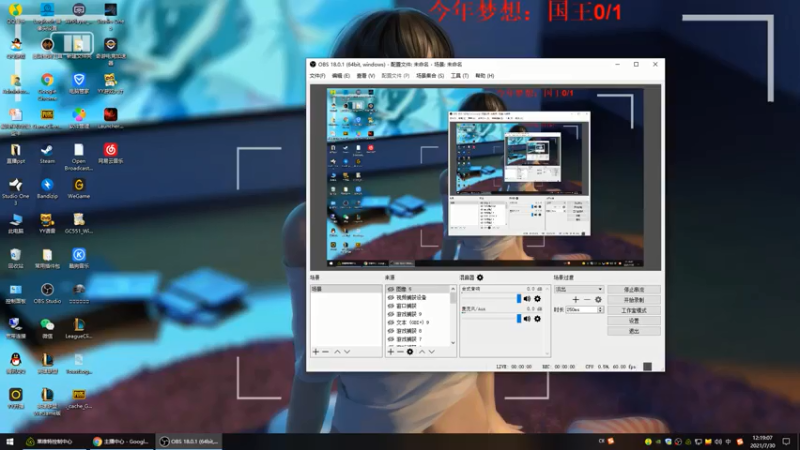
Task: Open the 淡出 scene transition dropdown
Action: (x=579, y=289)
